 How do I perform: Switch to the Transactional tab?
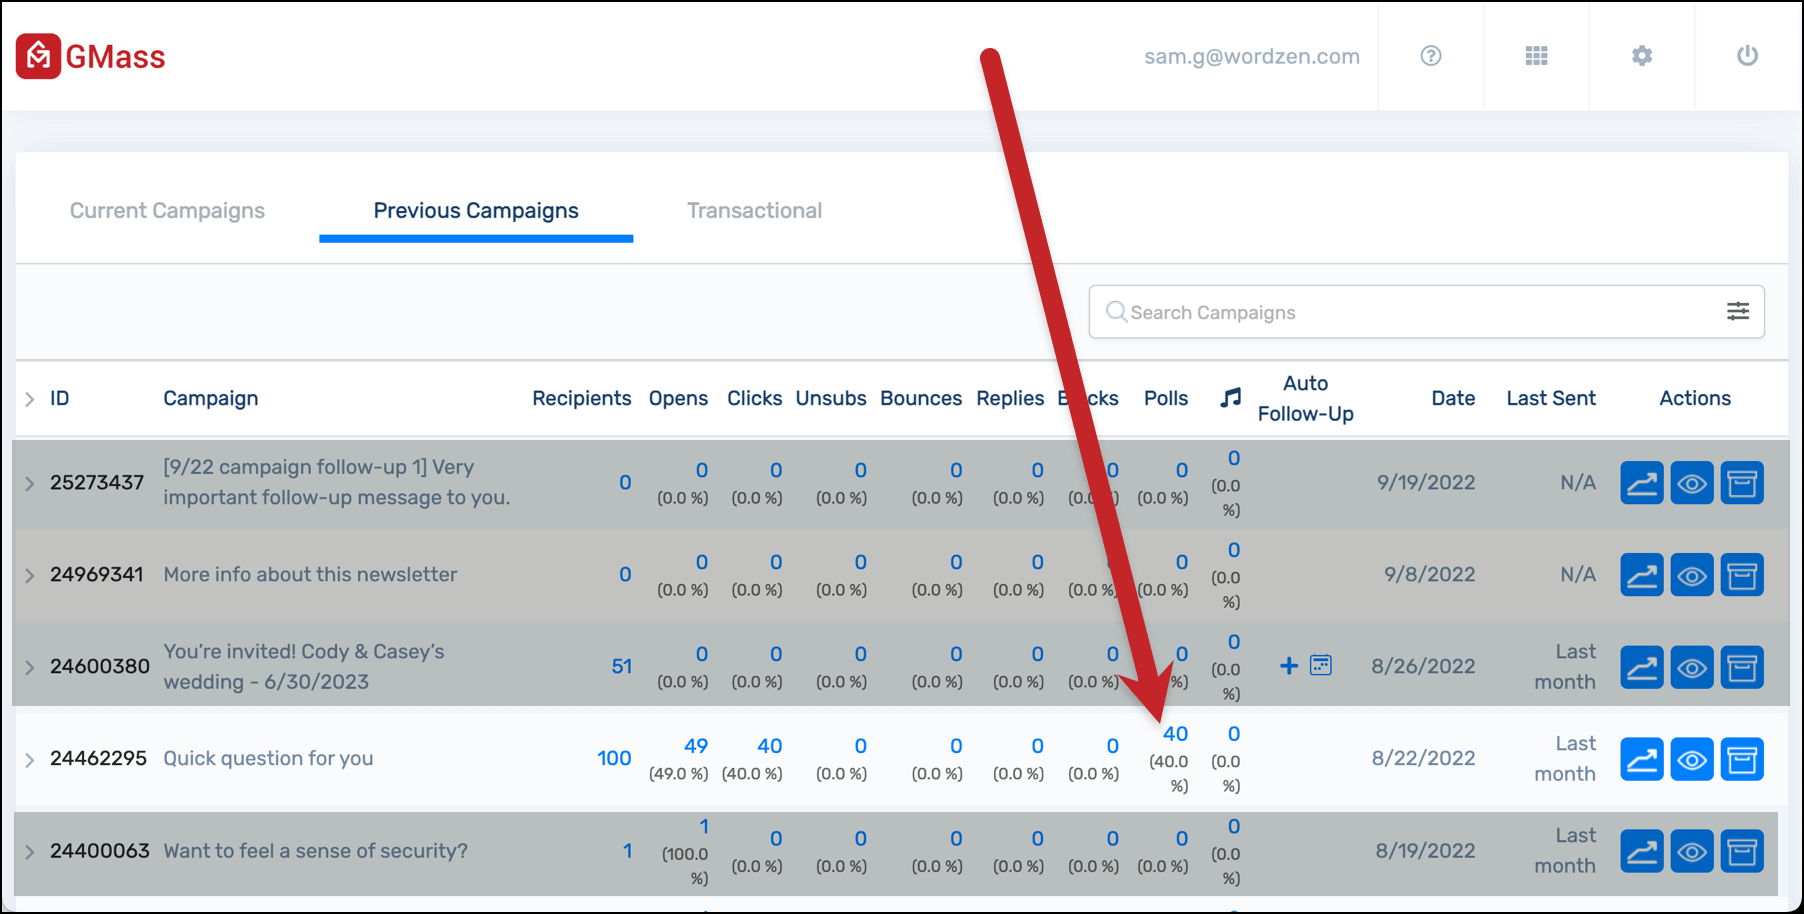tap(754, 211)
